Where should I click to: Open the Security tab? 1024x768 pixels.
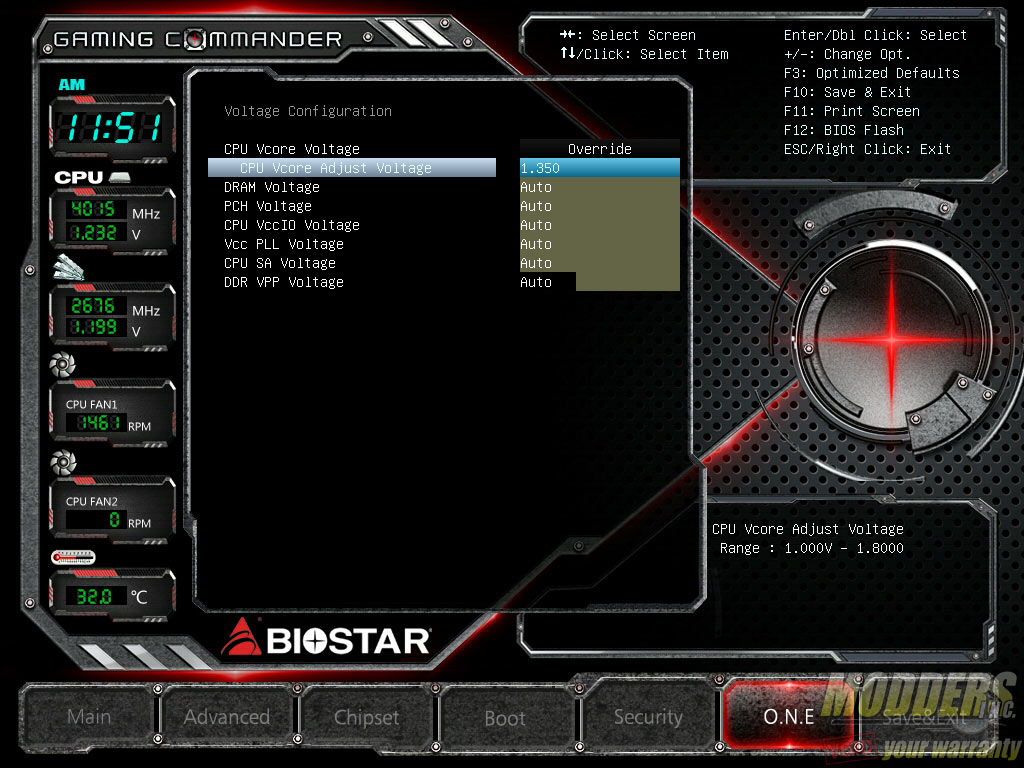point(648,716)
